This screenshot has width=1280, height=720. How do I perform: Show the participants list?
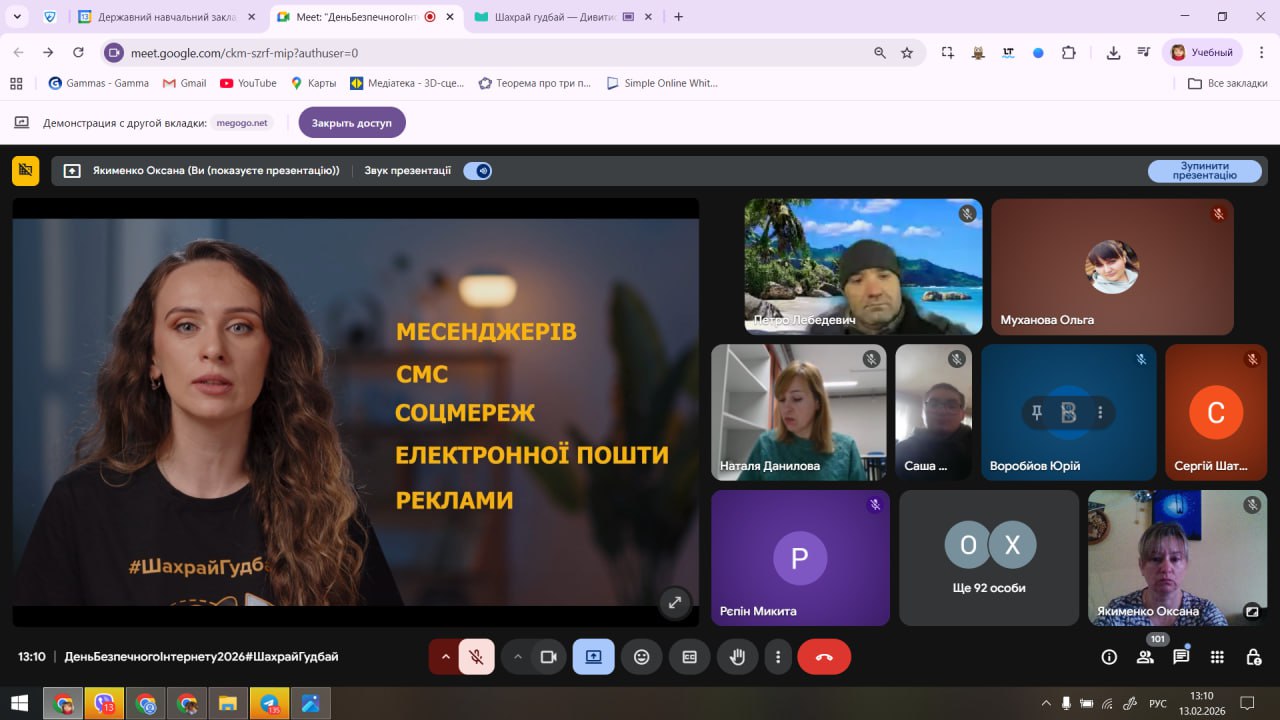[x=1145, y=657]
